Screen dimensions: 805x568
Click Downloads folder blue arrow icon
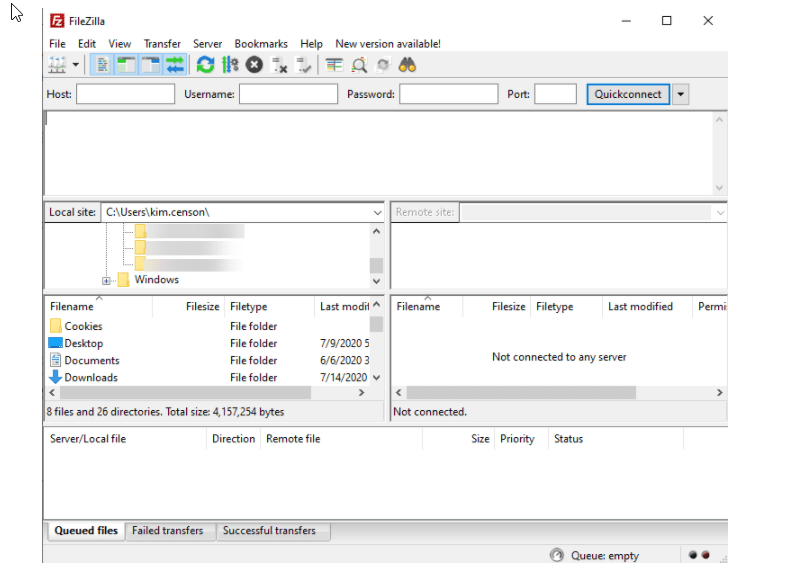pos(55,377)
